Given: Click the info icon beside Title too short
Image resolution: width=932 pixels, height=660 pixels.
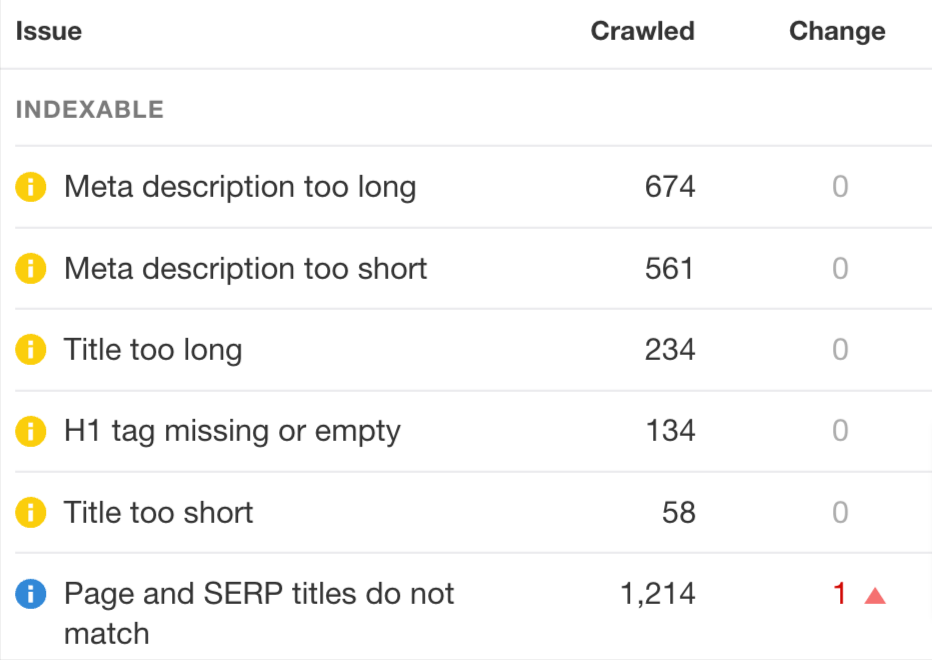Looking at the screenshot, I should point(30,512).
